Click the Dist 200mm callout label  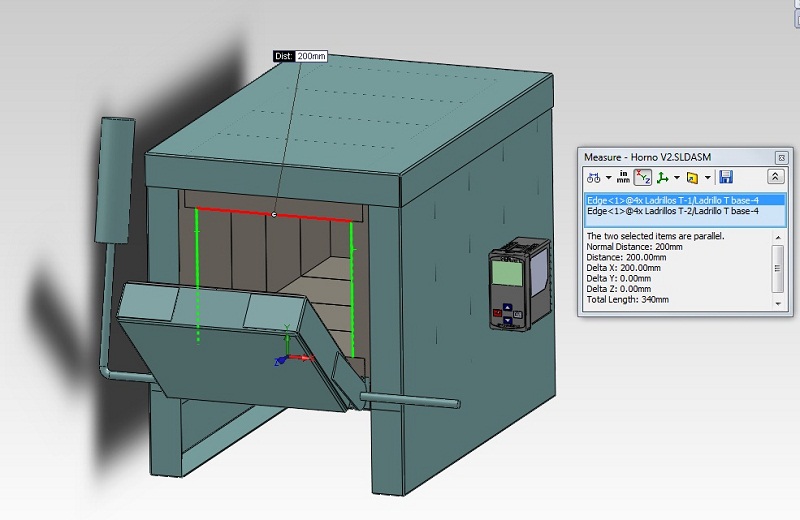tap(301, 56)
